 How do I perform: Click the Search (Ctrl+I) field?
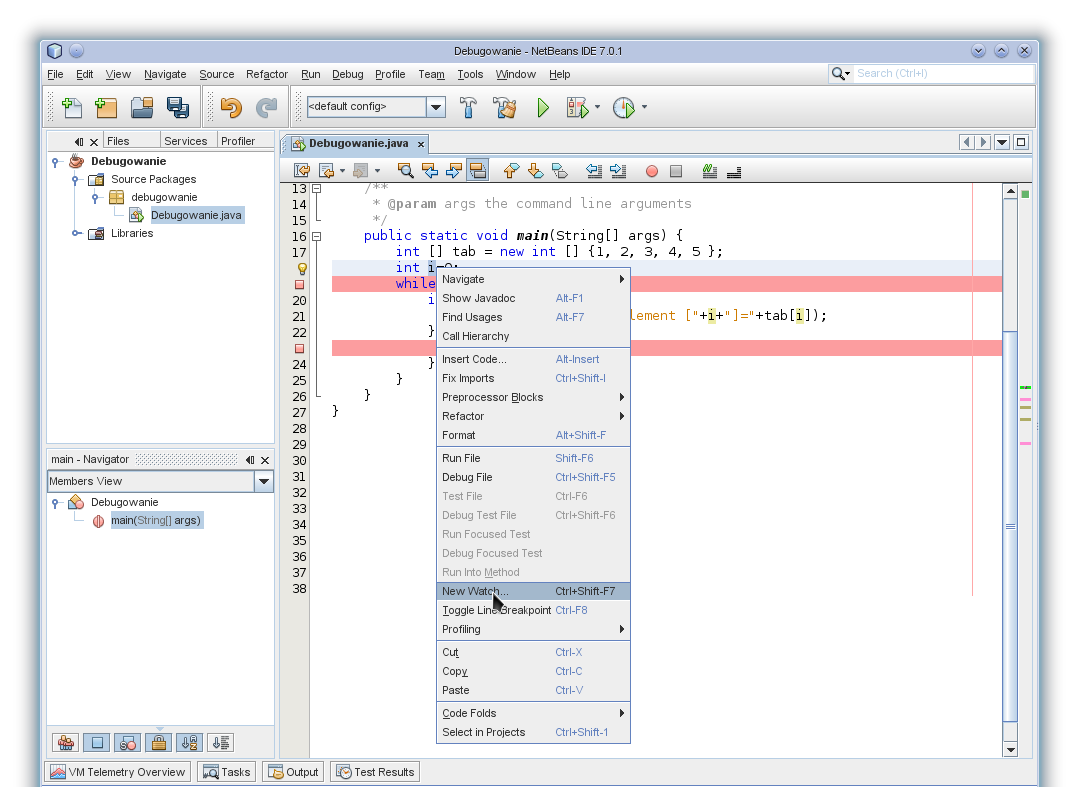(943, 74)
